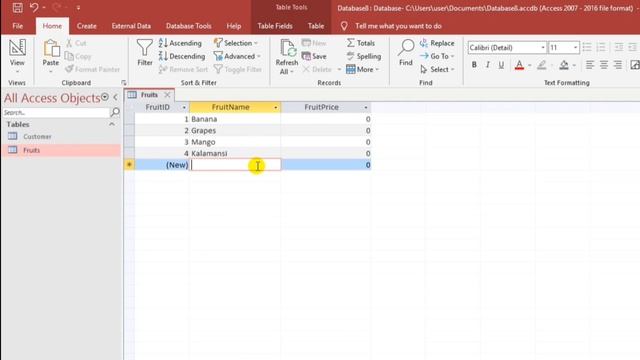Open the font size dropdown
Image resolution: width=640 pixels, height=360 pixels.
(x=575, y=48)
